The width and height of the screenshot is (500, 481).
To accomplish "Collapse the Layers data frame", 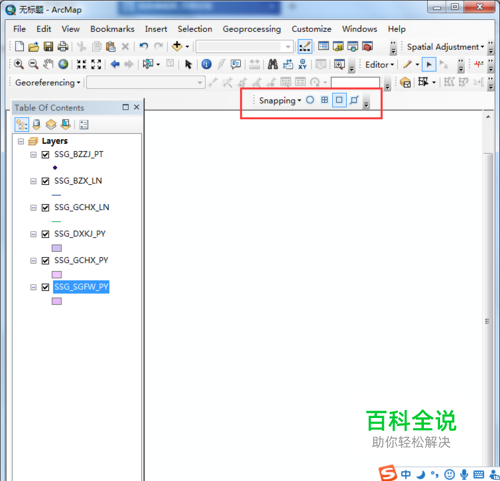I will [x=21, y=141].
